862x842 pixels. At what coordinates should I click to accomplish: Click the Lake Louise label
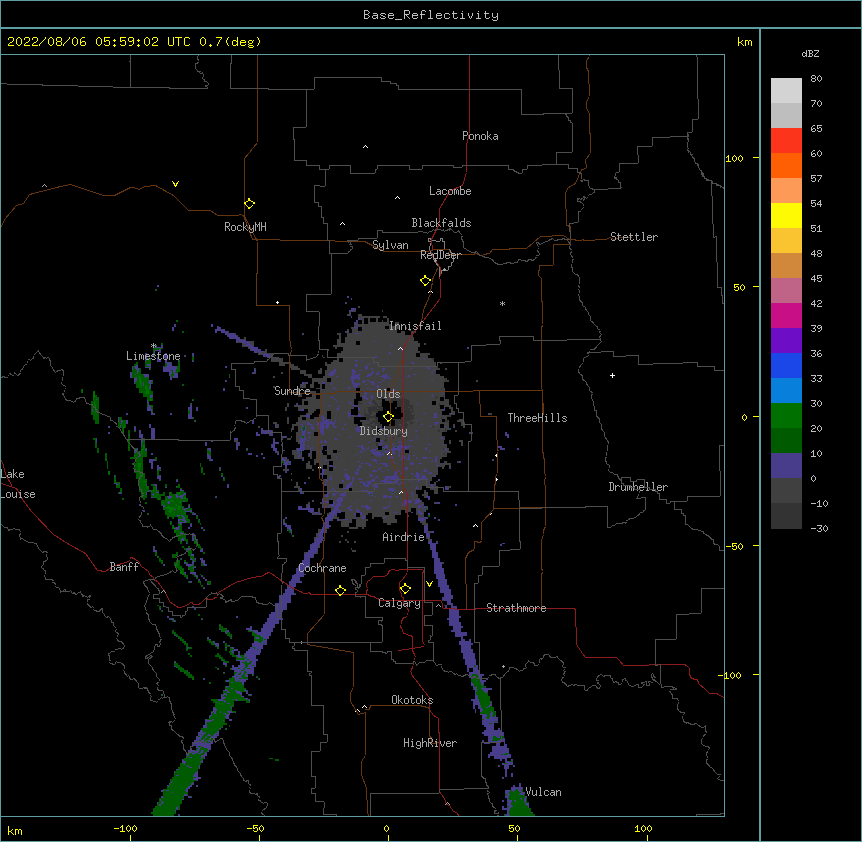[x=18, y=484]
